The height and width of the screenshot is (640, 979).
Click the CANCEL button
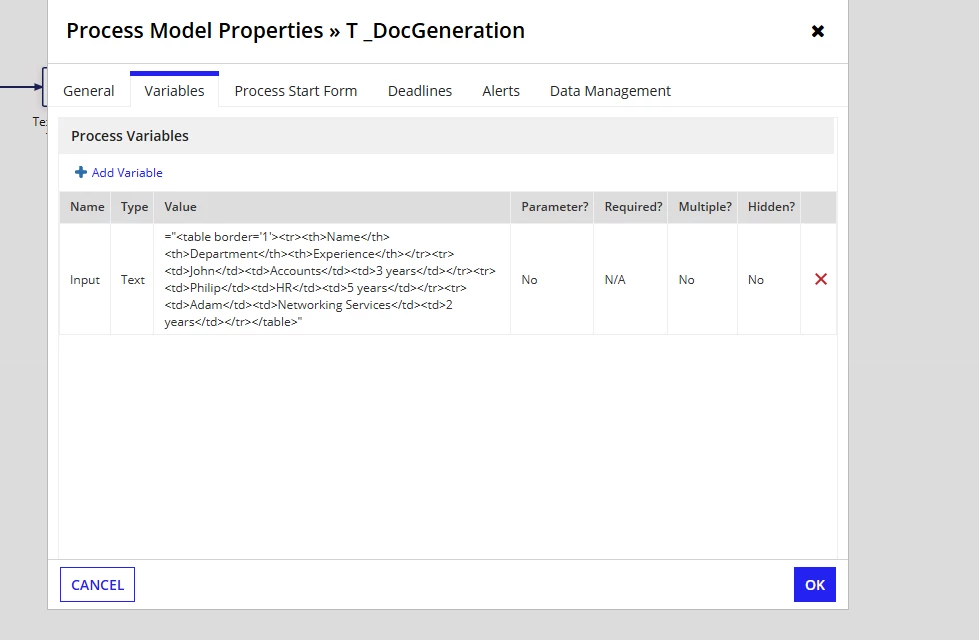pos(97,584)
